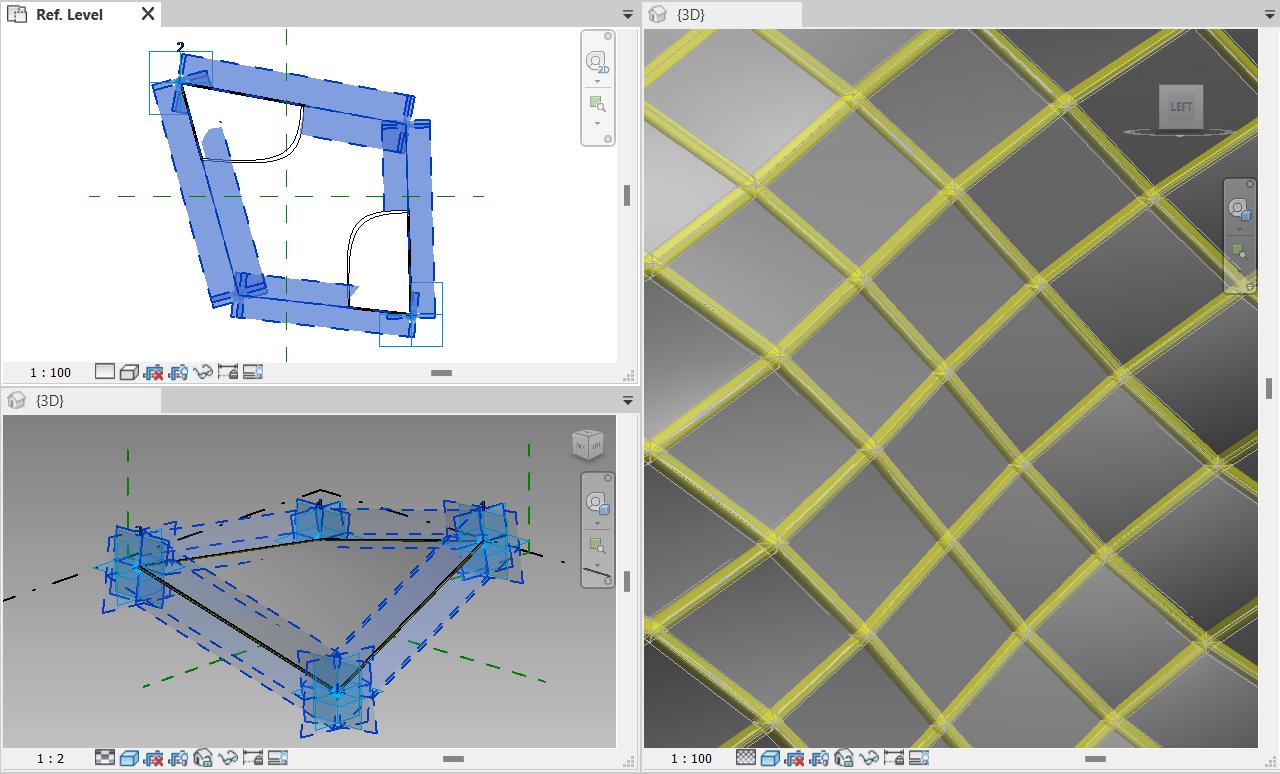Click the horizontal scrollbar of the 1:2 3D view
Screen dimensions: 1280x774
453,759
